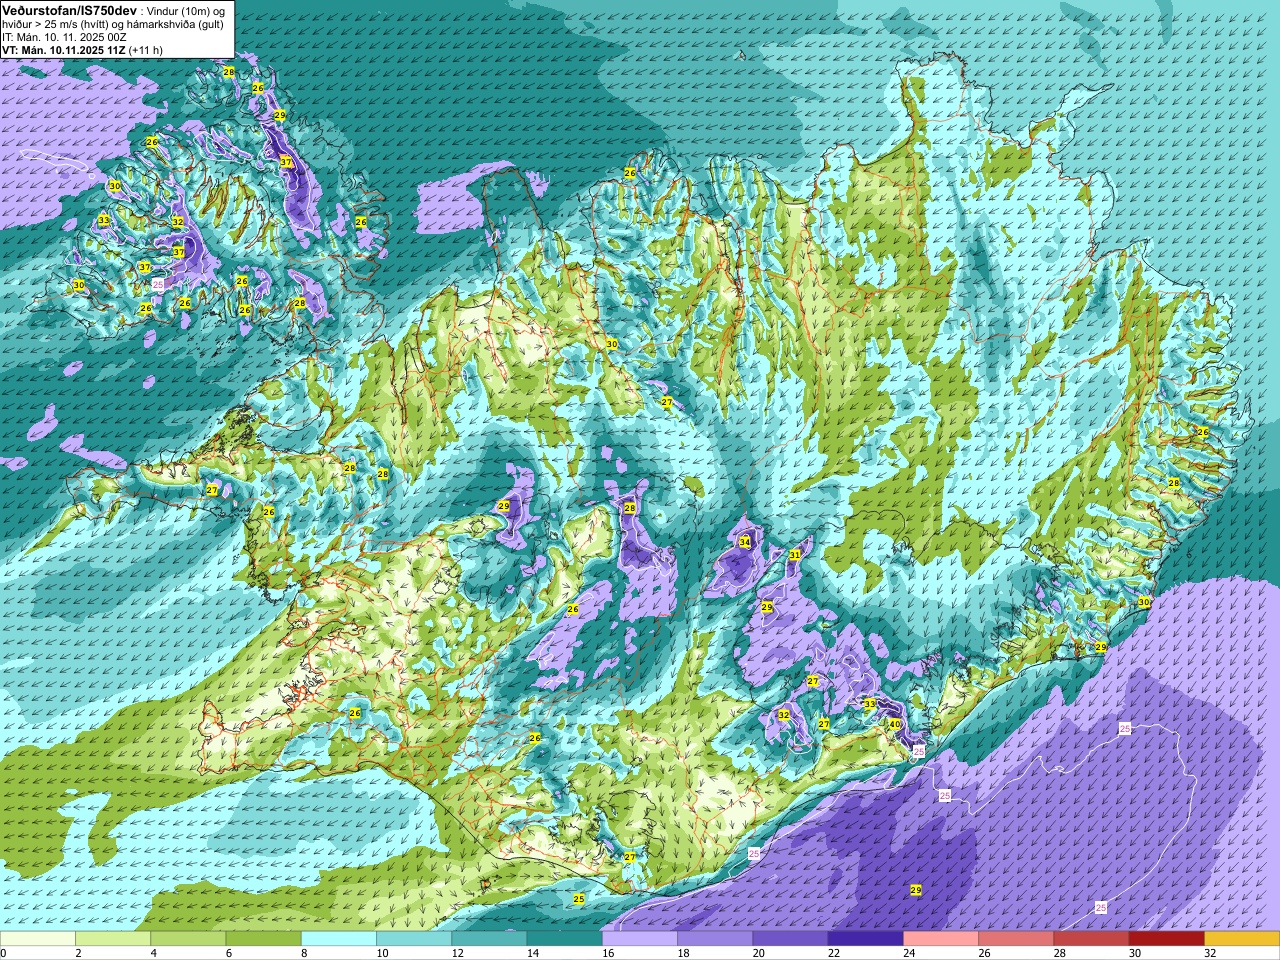Select the orange-yellow above-32 m/s legend swatch

tap(1242, 939)
